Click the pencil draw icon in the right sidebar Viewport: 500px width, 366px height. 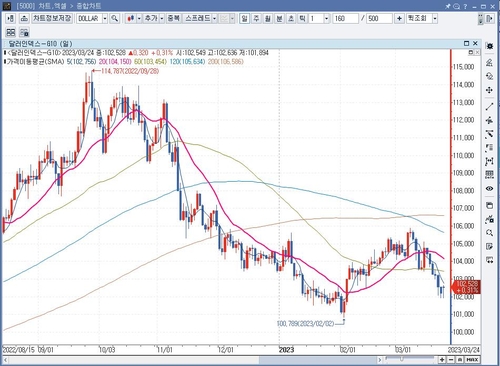pyautogui.click(x=489, y=62)
